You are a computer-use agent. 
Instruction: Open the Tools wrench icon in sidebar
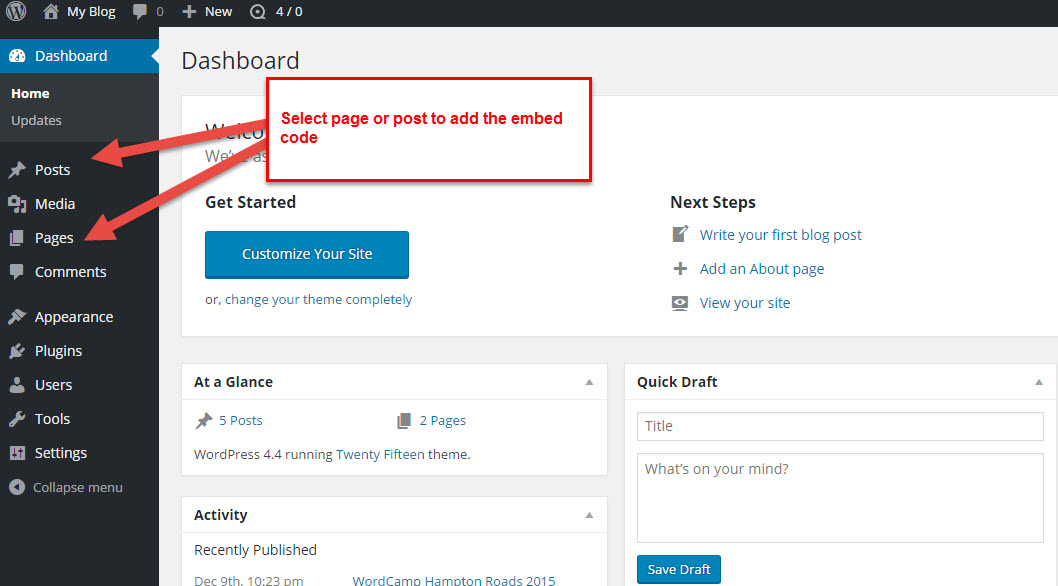[x=17, y=419]
